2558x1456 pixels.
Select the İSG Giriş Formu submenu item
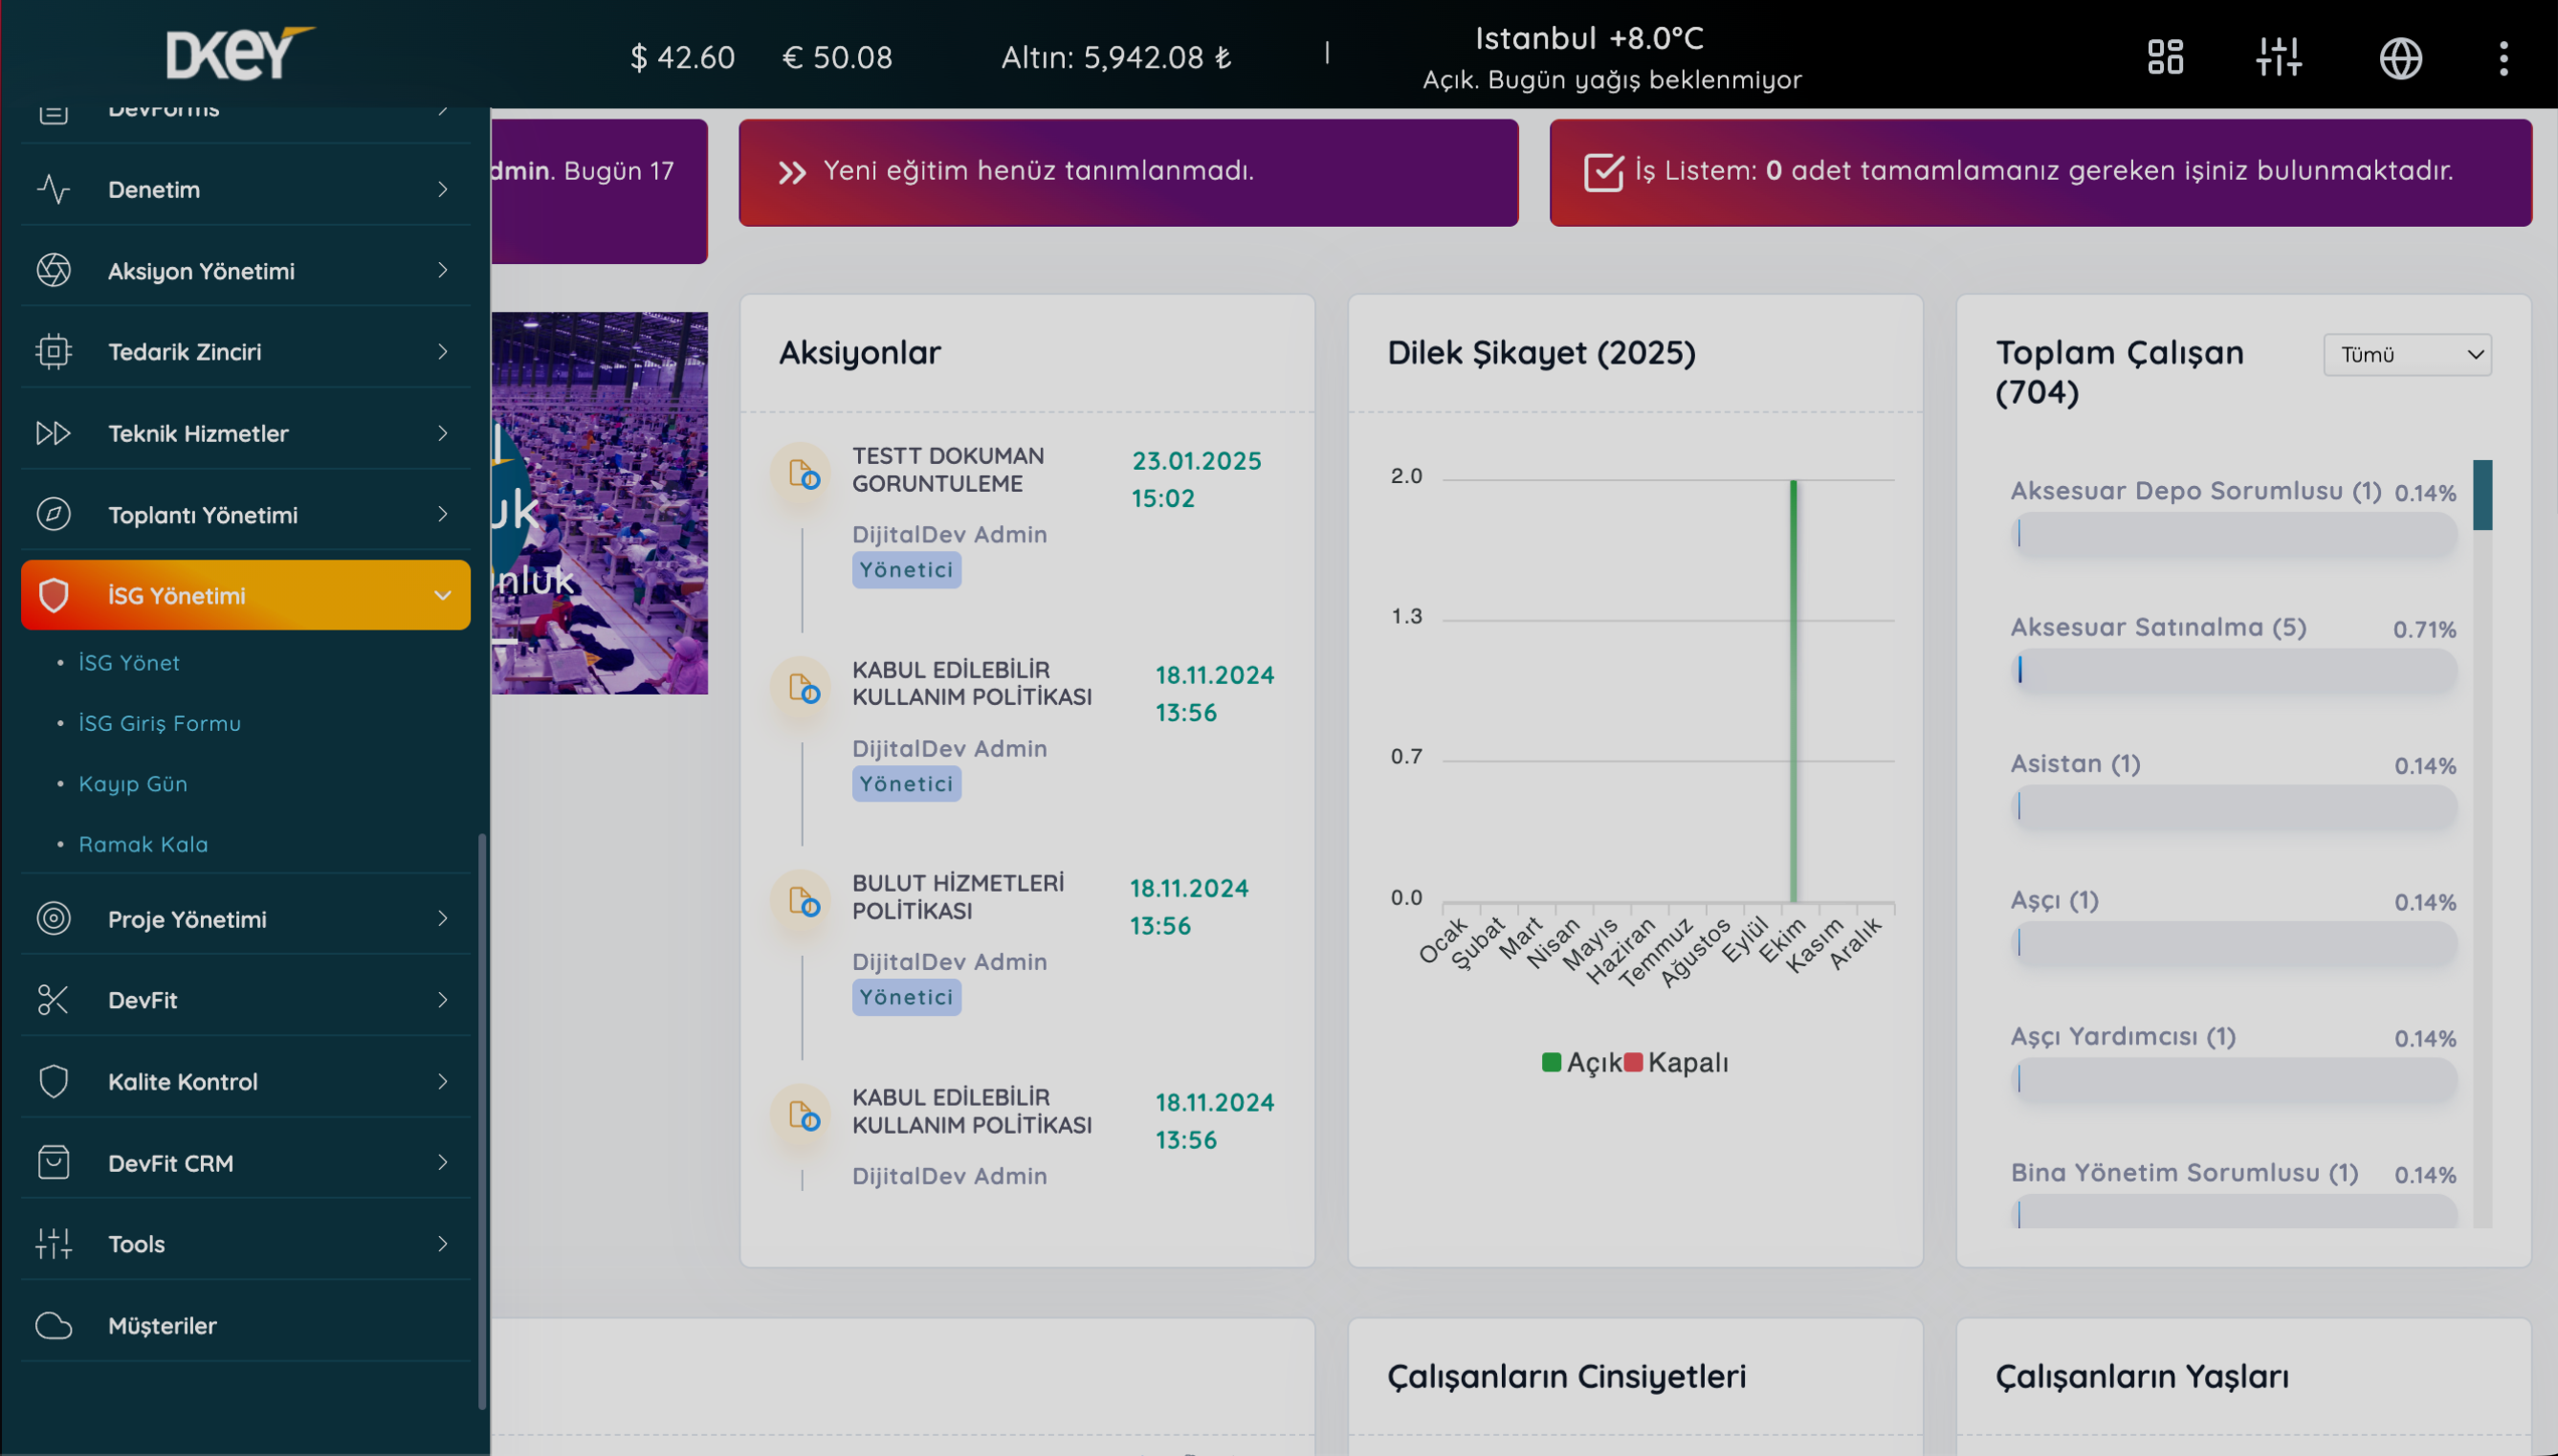(x=159, y=723)
